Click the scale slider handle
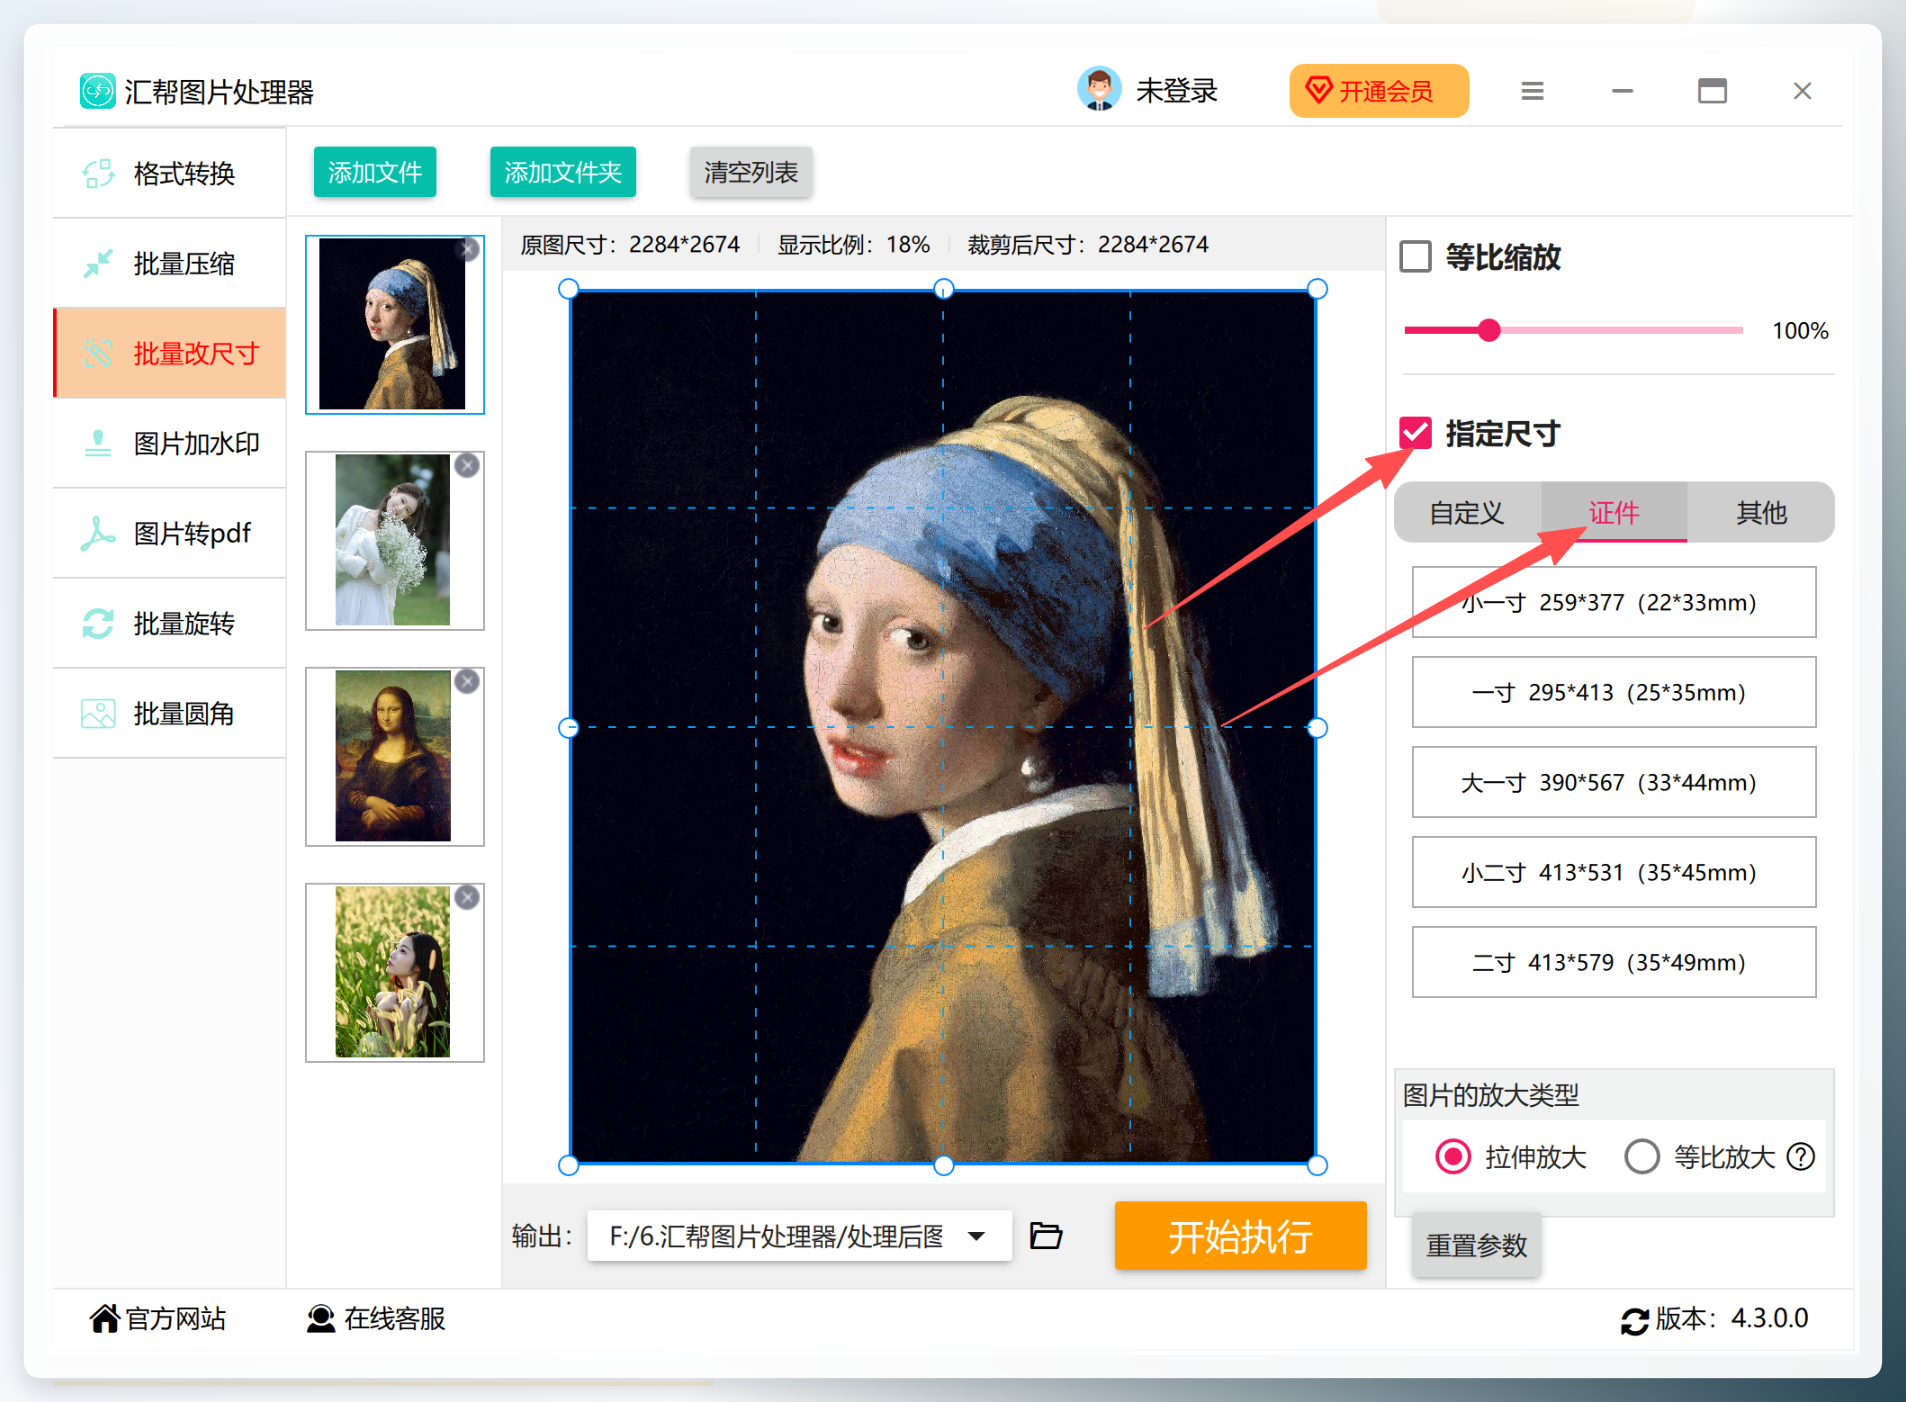This screenshot has height=1402, width=1906. (1489, 330)
